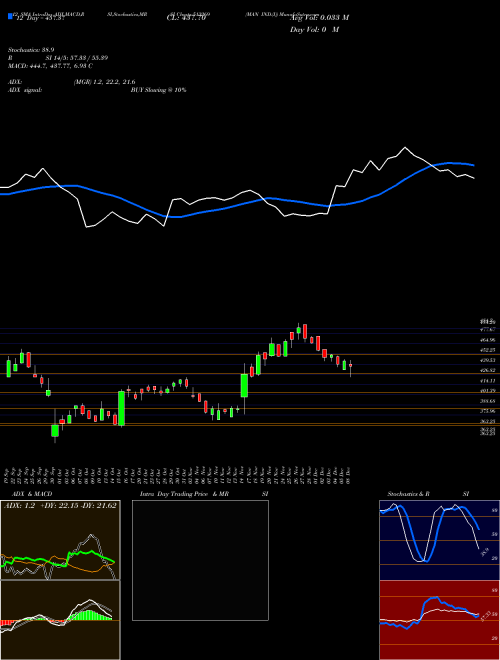Click the highest red candle at the price peak

(305, 331)
